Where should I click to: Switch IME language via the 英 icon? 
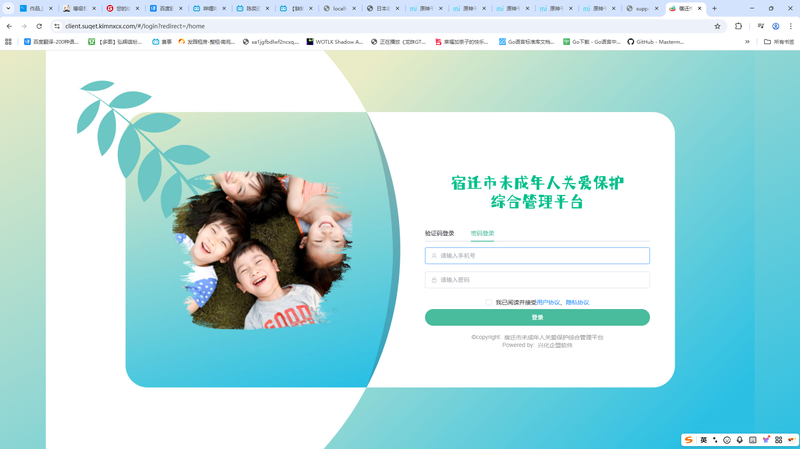point(704,440)
